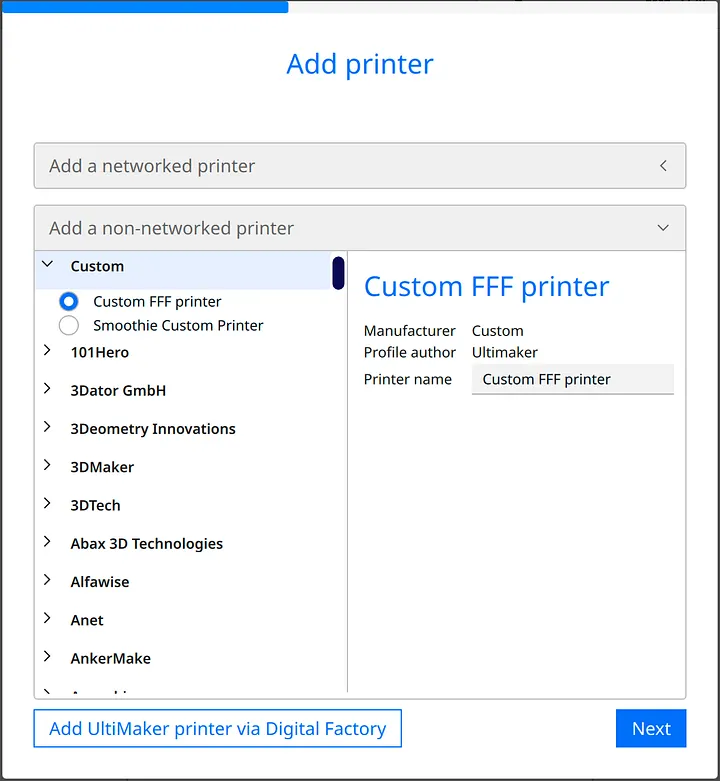The height and width of the screenshot is (781, 720).
Task: Select Smoothie Custom Printer radio button
Action: pos(69,325)
